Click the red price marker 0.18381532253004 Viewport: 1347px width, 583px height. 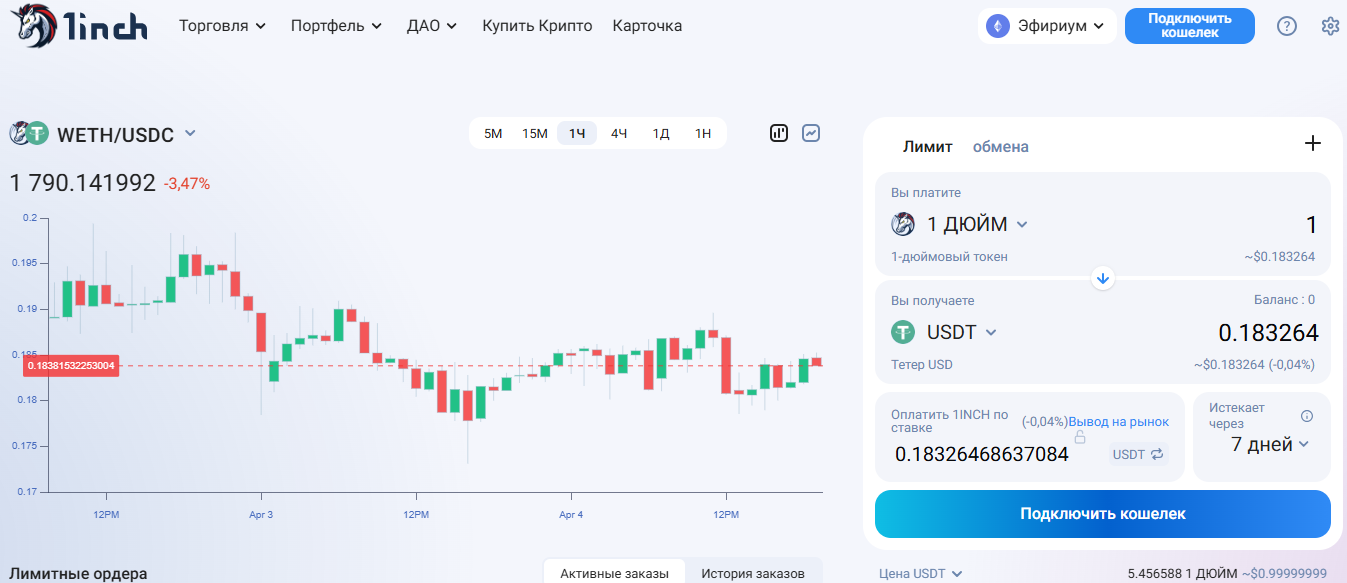point(72,366)
